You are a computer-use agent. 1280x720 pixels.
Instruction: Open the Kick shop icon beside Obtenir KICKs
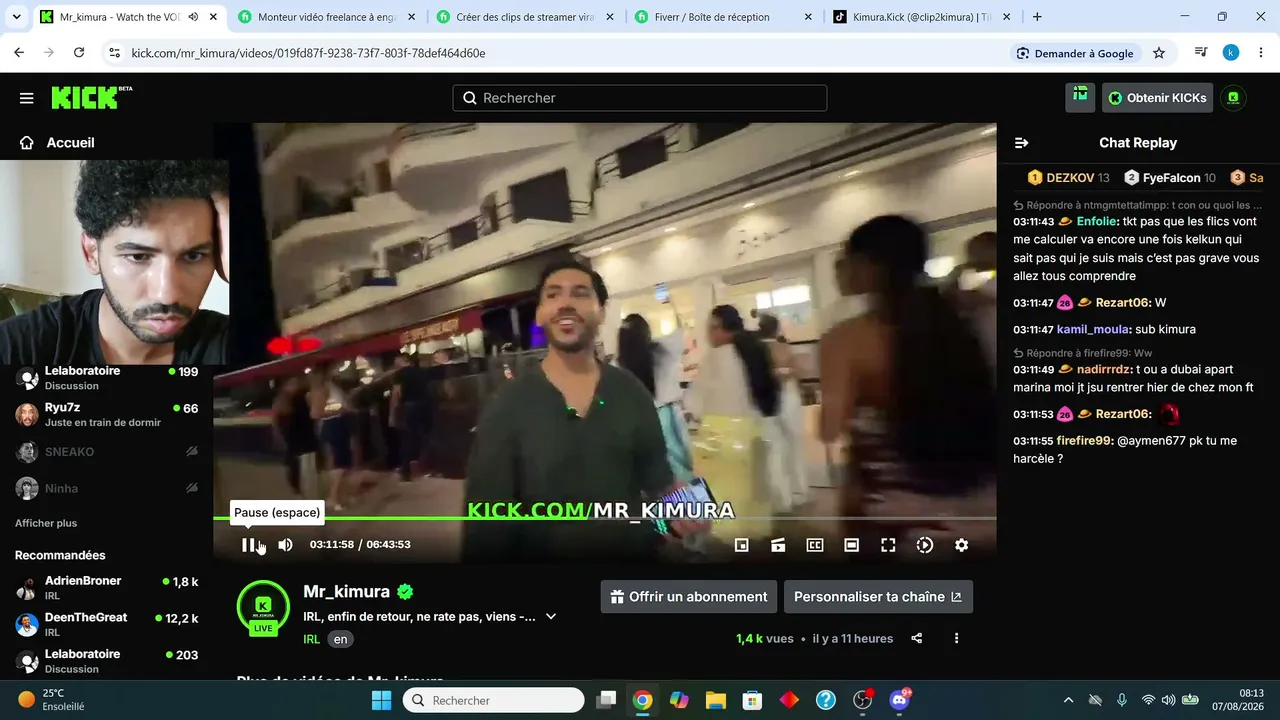click(x=1080, y=95)
